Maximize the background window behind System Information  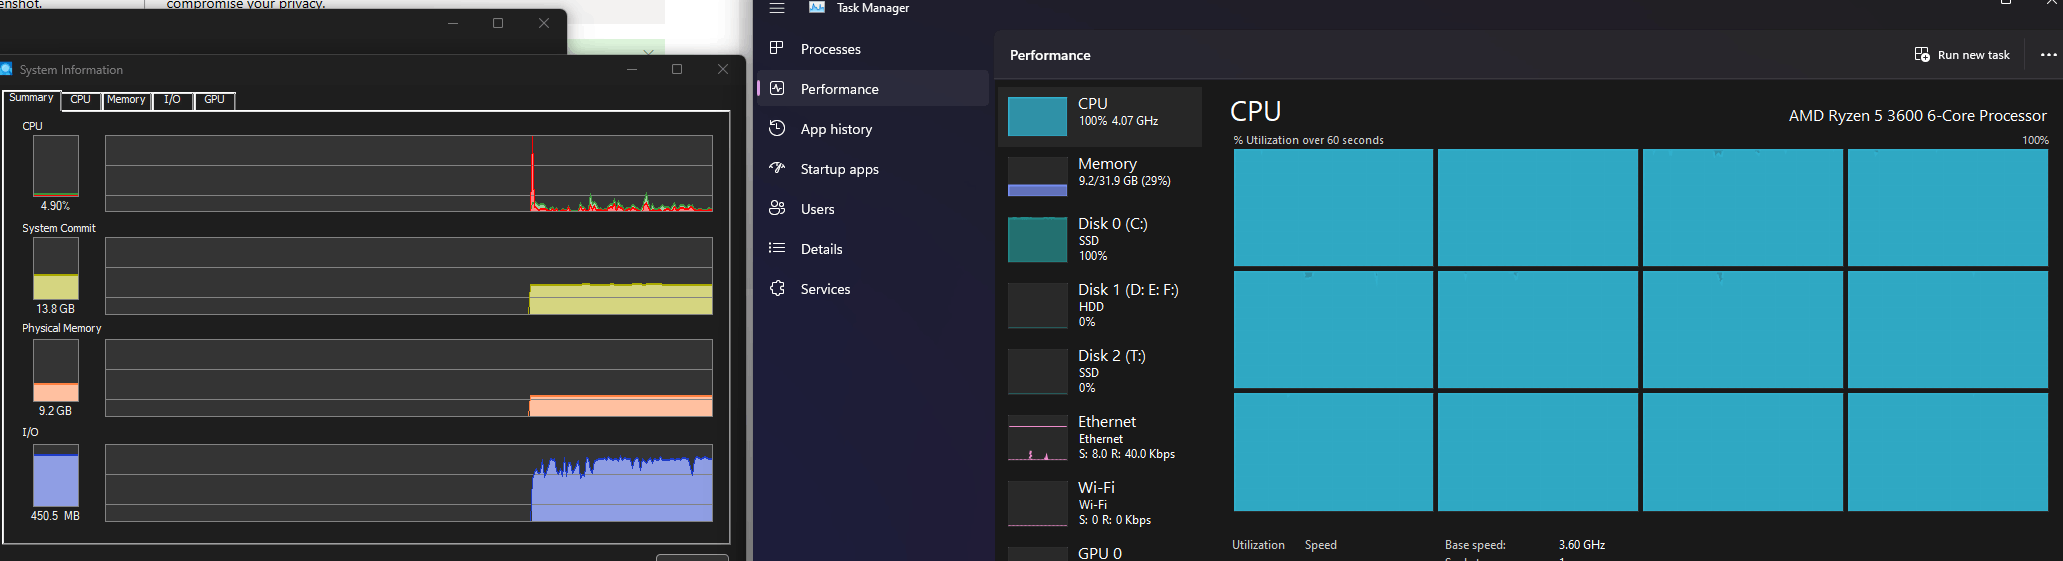coord(498,23)
